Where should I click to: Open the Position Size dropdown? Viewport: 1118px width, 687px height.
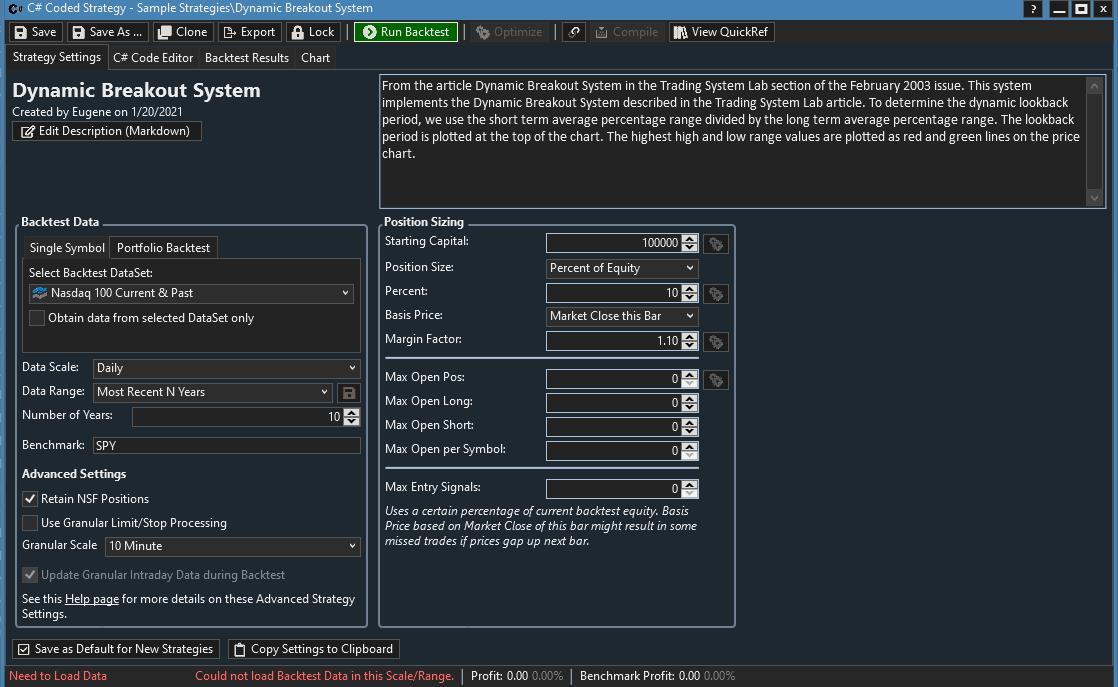point(622,268)
